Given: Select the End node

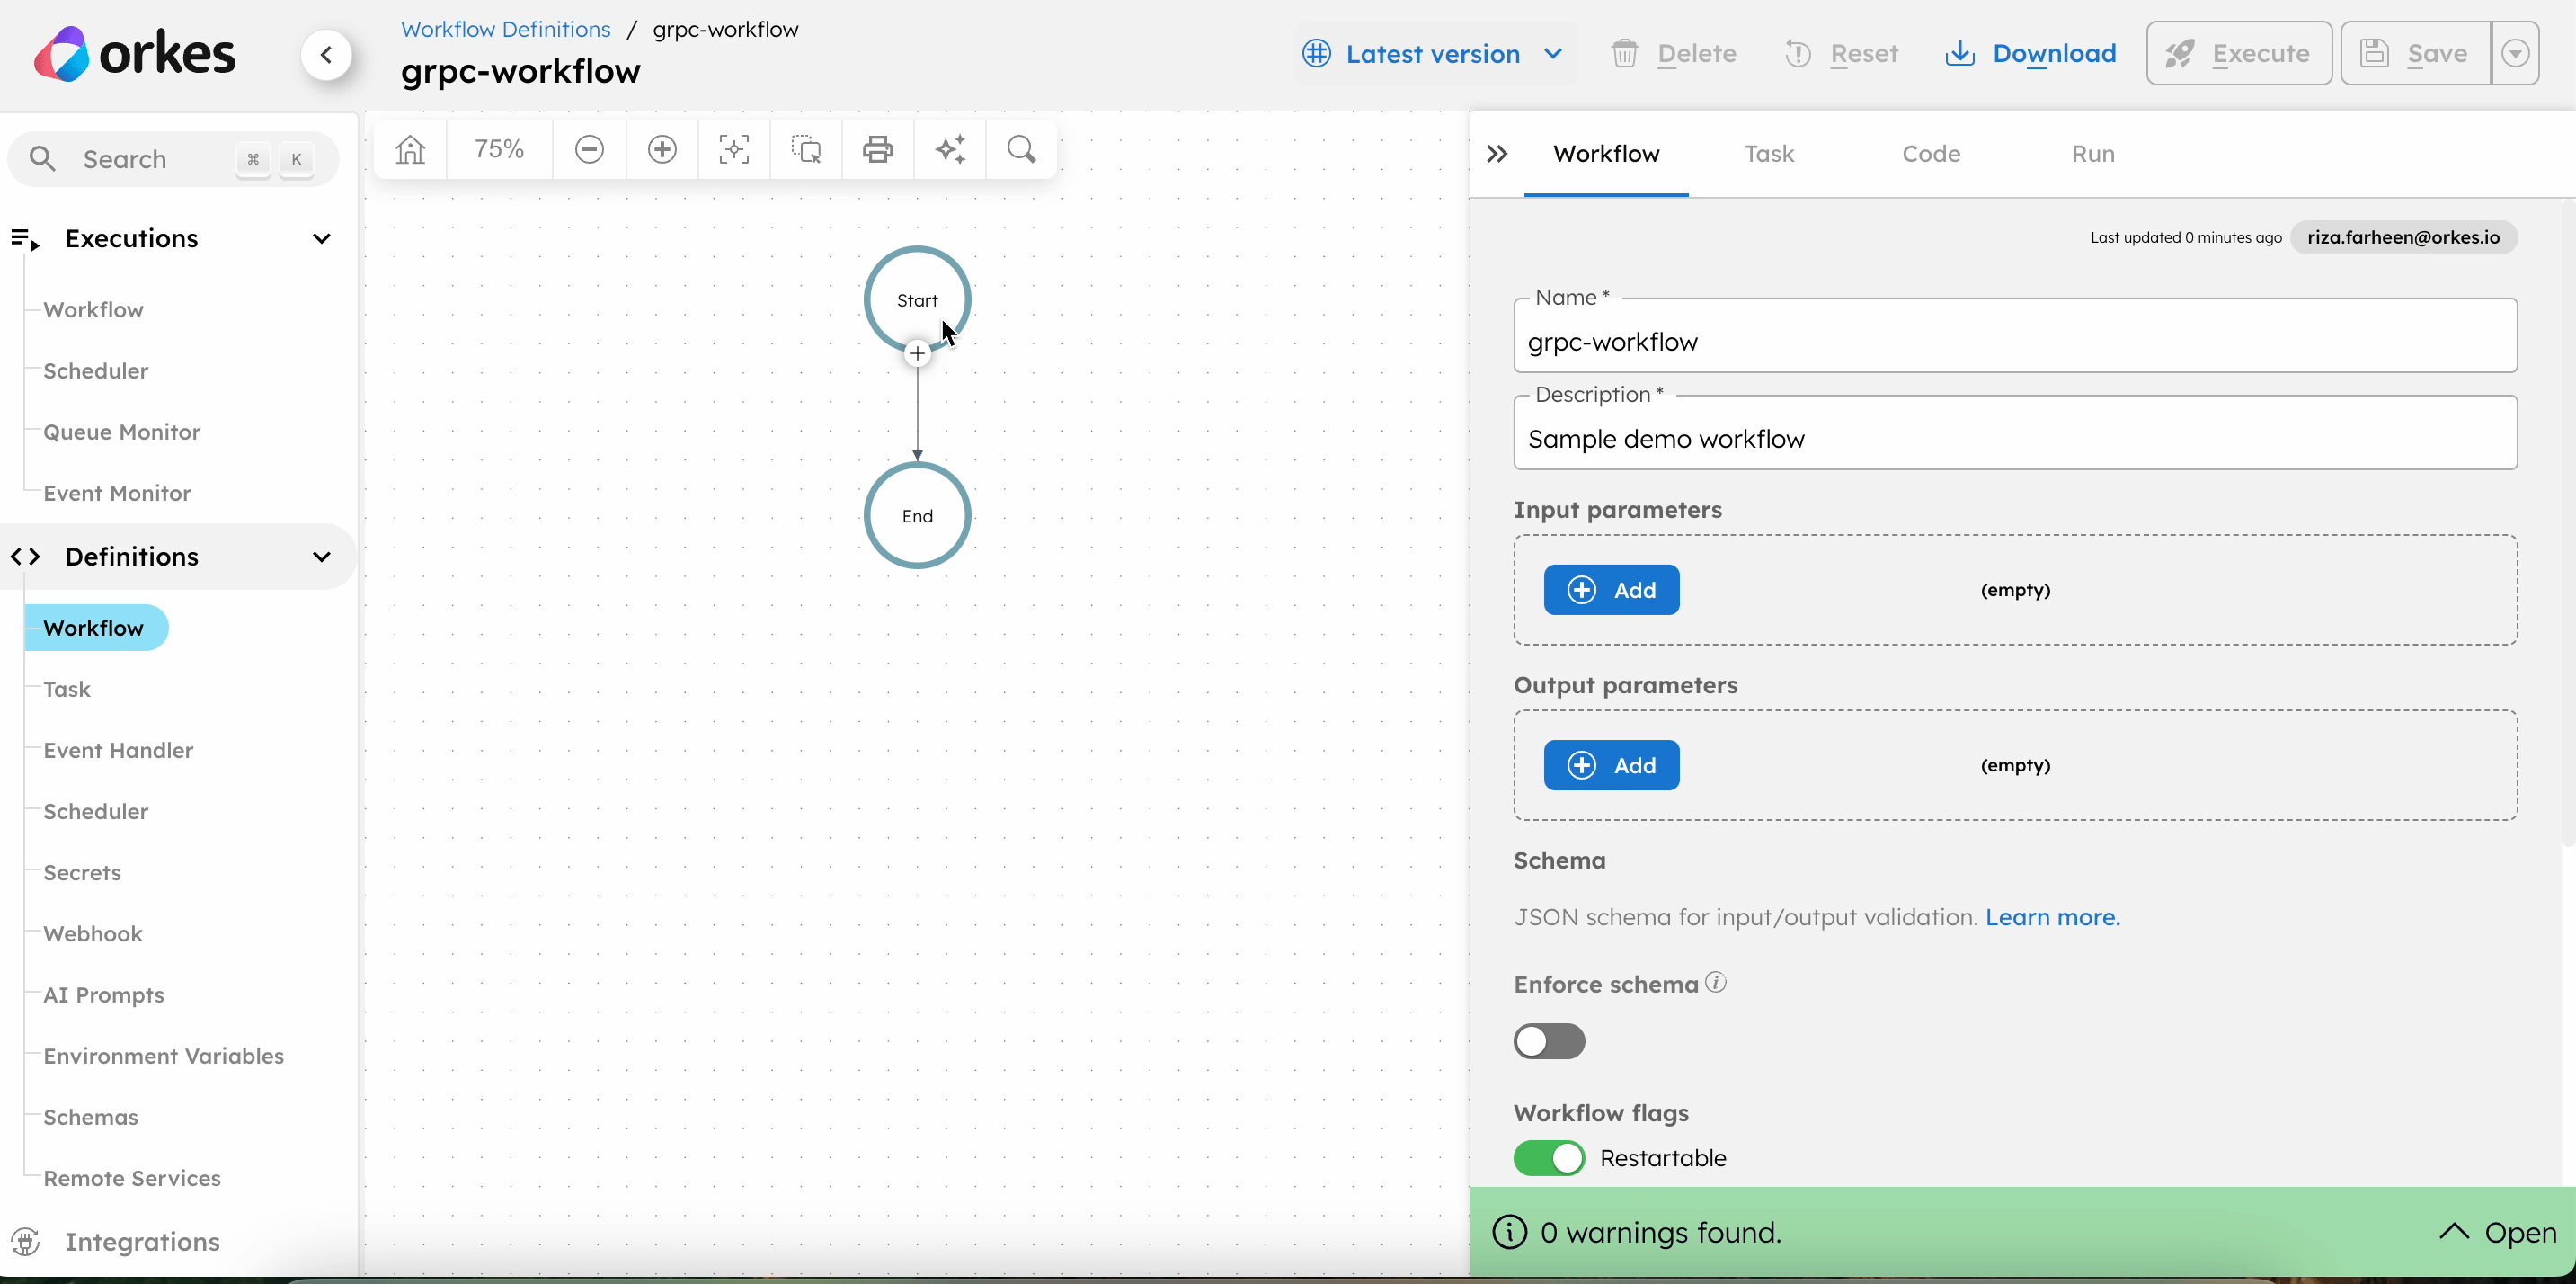Looking at the screenshot, I should [917, 516].
